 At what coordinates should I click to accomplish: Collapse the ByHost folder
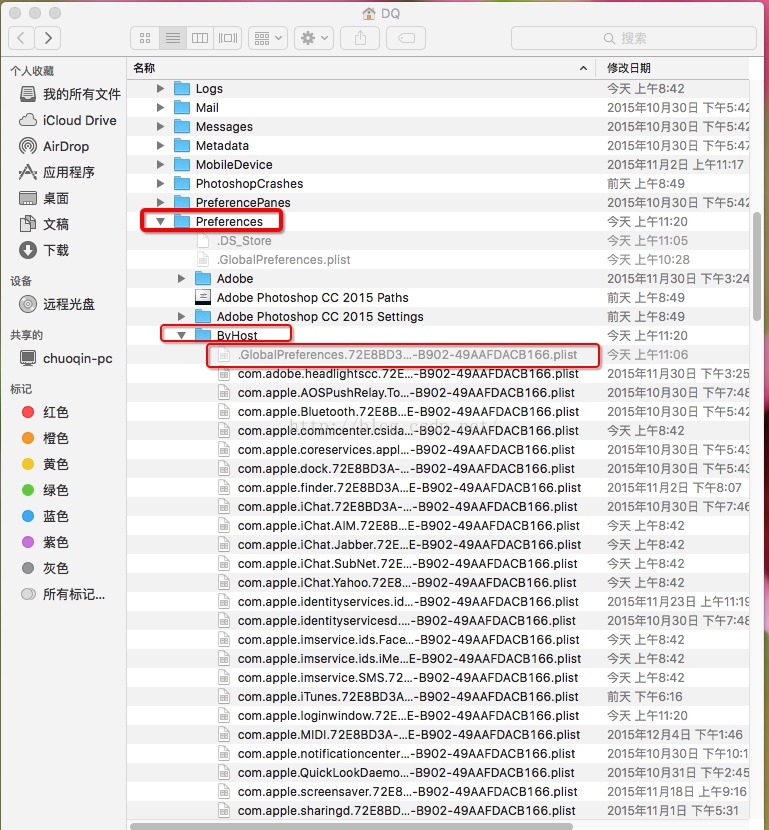(182, 336)
